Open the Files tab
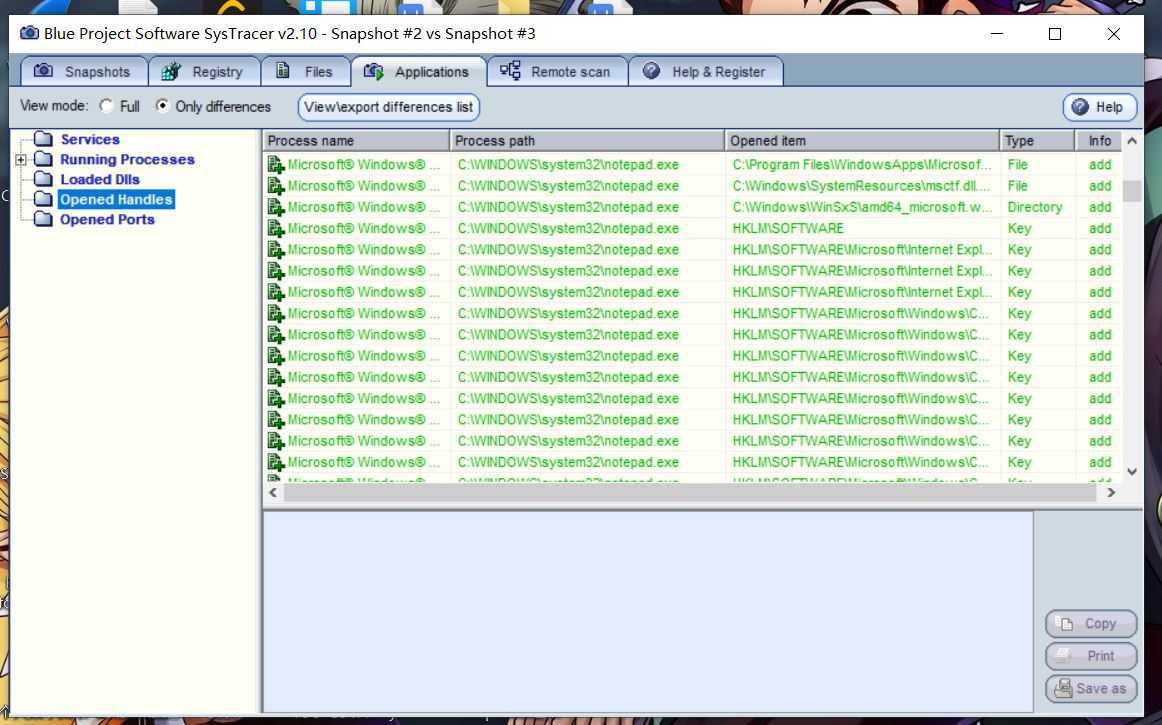Screen dimensions: 1162x725 click(x=305, y=71)
